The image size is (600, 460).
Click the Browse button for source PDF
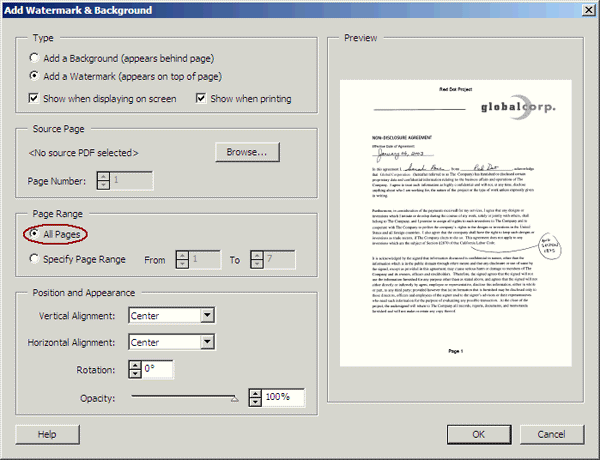245,153
